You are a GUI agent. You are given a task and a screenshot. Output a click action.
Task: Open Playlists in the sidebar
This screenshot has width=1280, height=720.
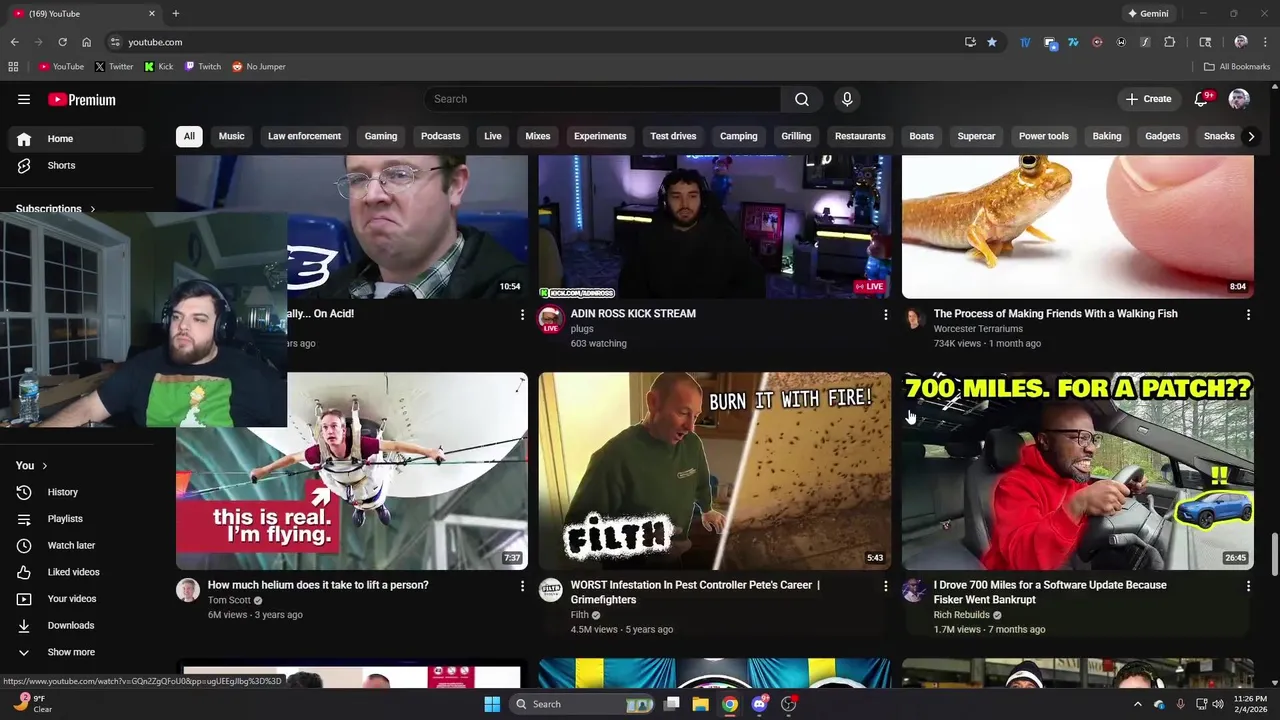click(x=76, y=519)
